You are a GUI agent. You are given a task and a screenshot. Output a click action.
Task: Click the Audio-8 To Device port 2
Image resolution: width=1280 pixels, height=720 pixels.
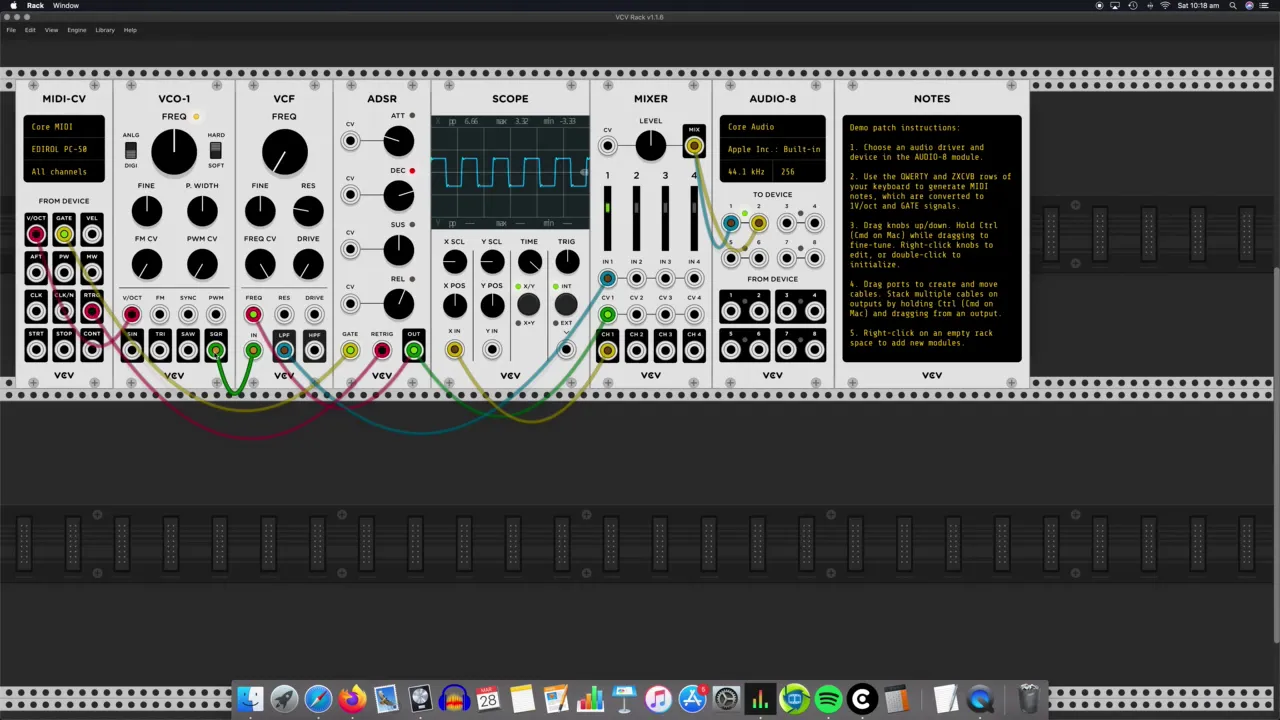758,224
